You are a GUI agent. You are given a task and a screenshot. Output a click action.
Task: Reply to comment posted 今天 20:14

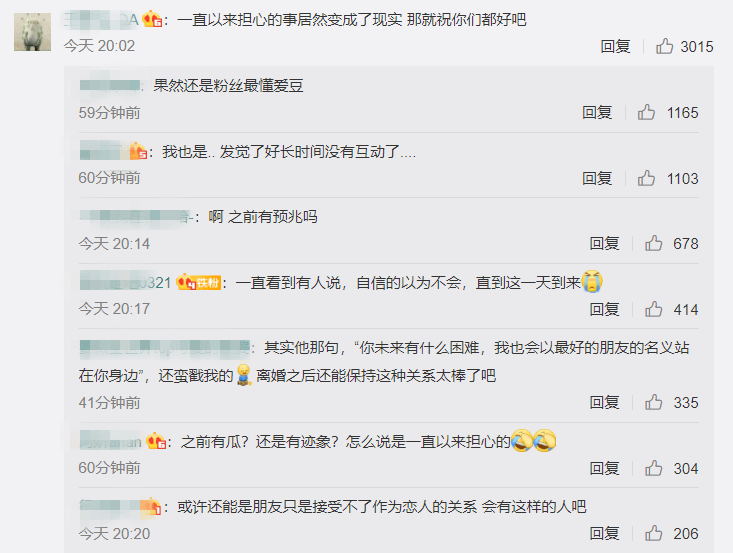pyautogui.click(x=604, y=243)
